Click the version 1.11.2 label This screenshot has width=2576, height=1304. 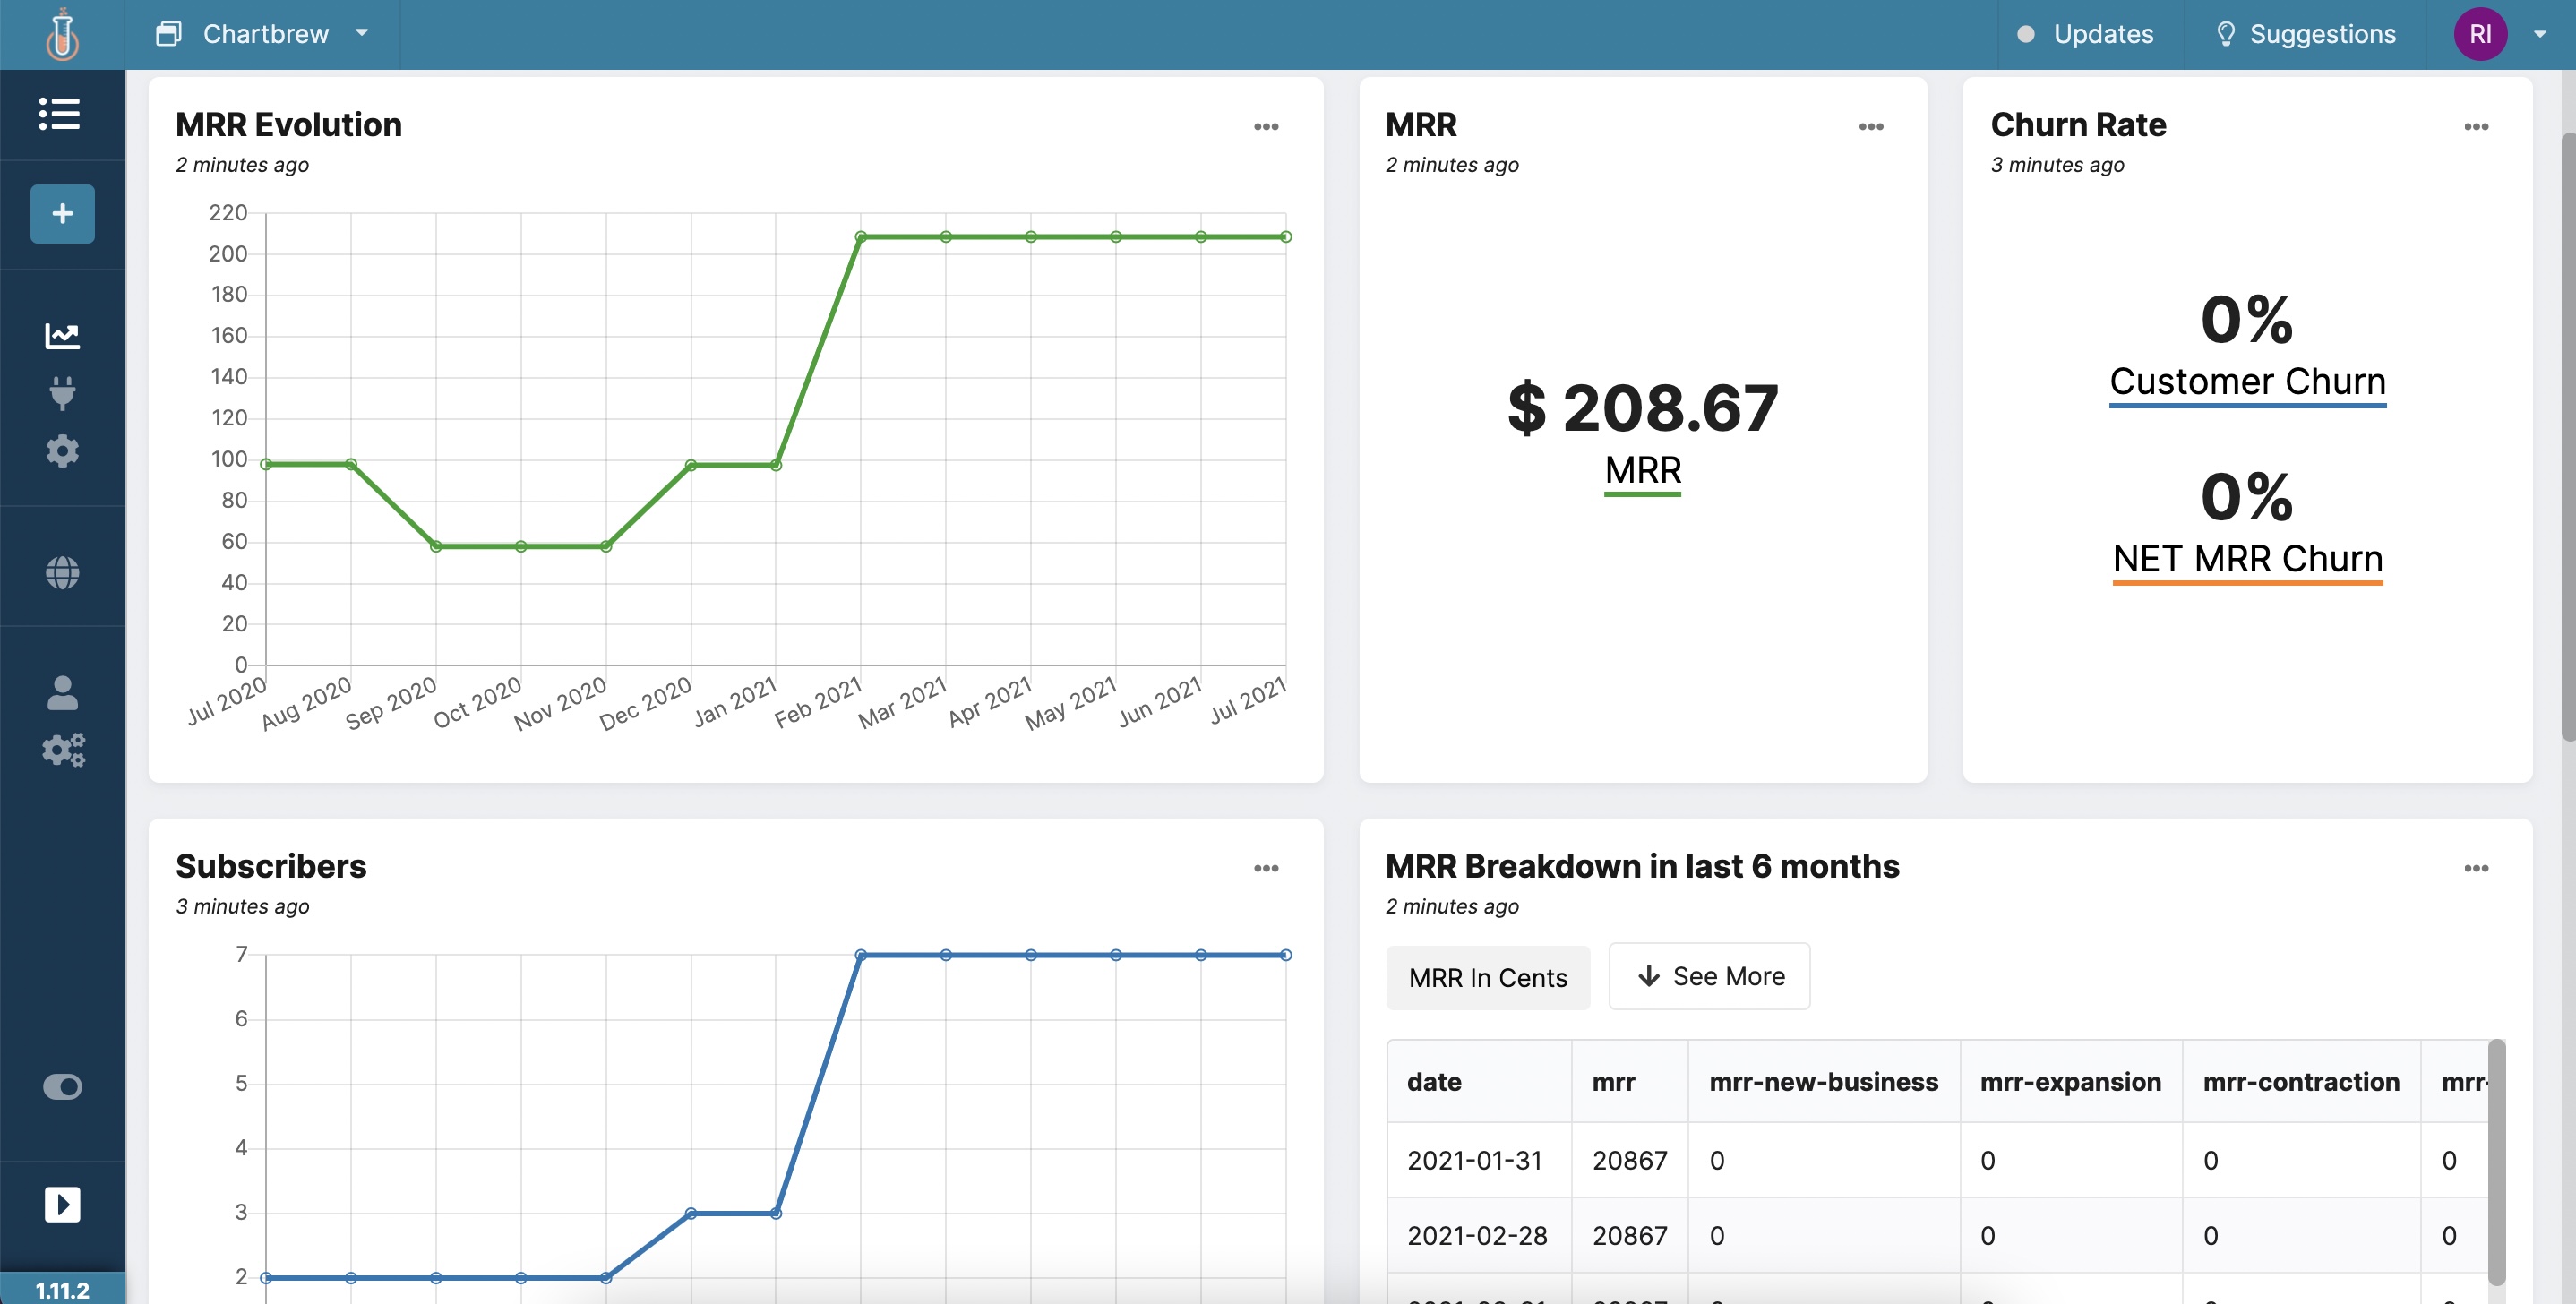[62, 1289]
